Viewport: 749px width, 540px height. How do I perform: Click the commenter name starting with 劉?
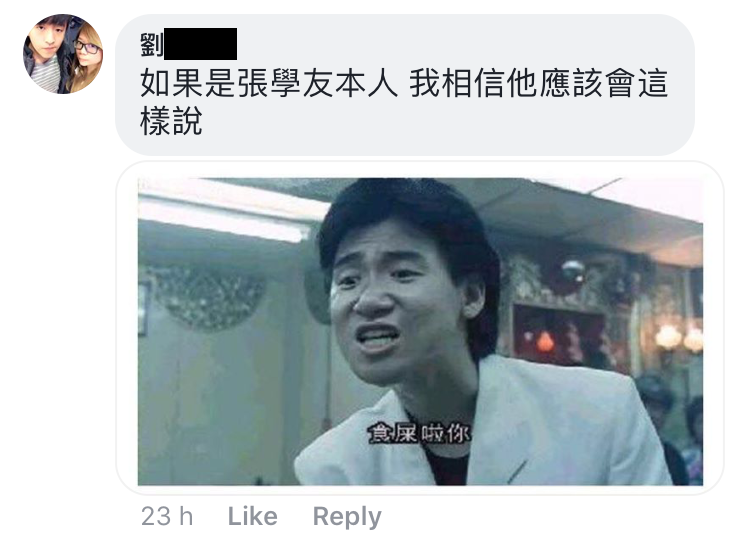pyautogui.click(x=189, y=44)
